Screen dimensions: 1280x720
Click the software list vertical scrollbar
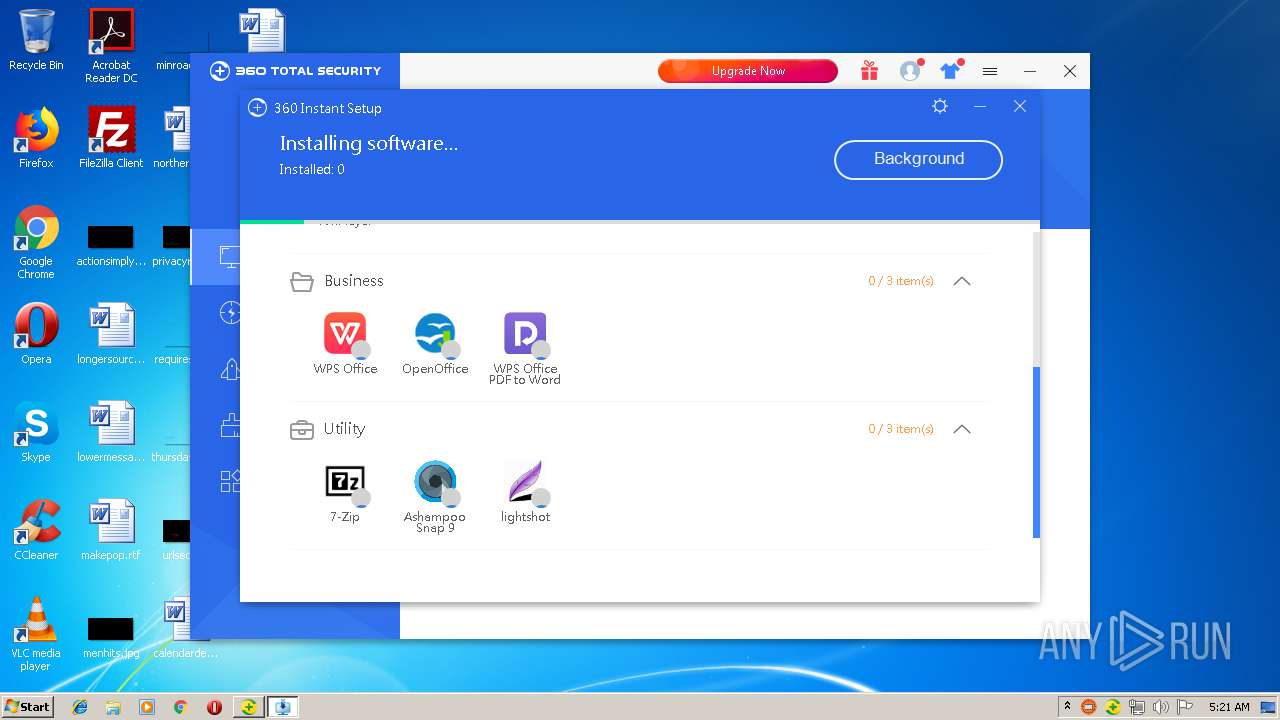pyautogui.click(x=1036, y=452)
